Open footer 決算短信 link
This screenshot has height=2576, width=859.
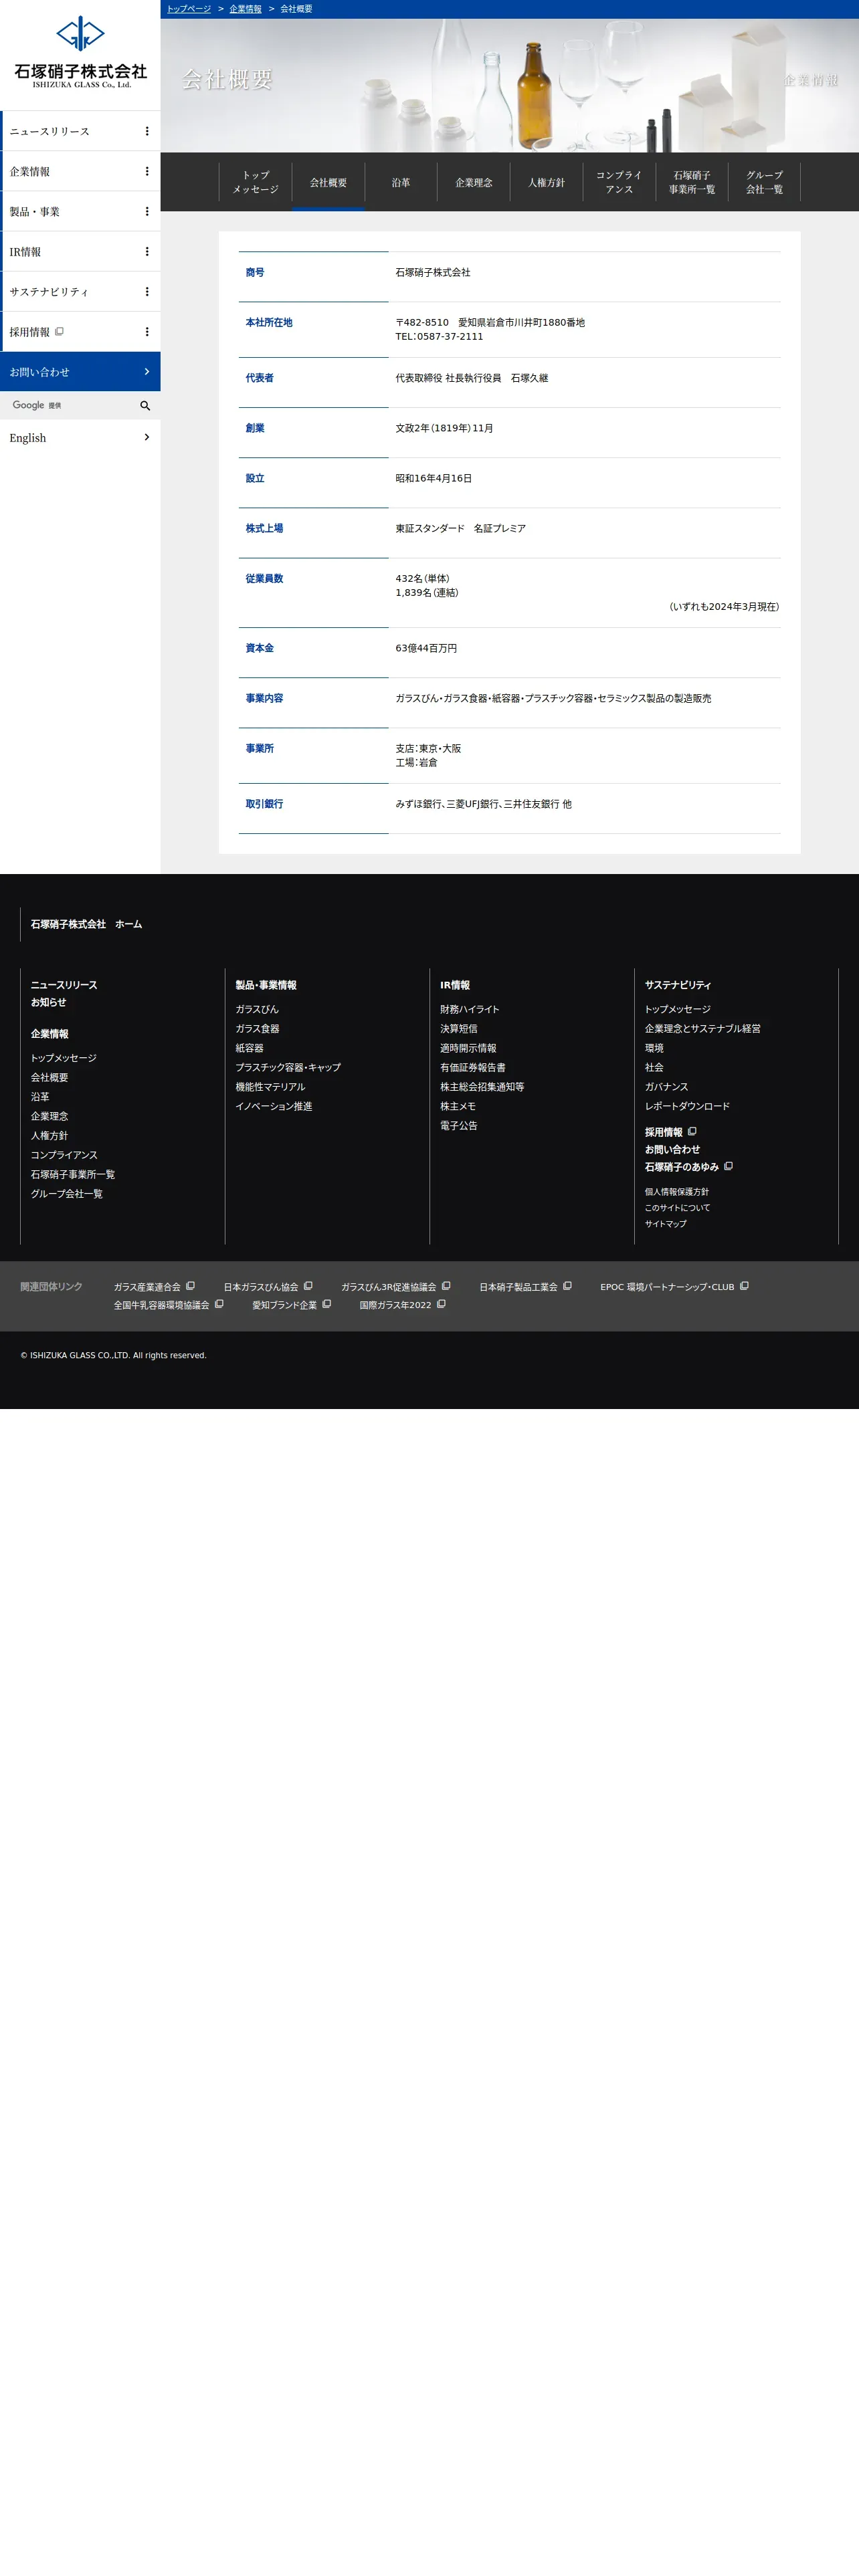pos(459,1028)
